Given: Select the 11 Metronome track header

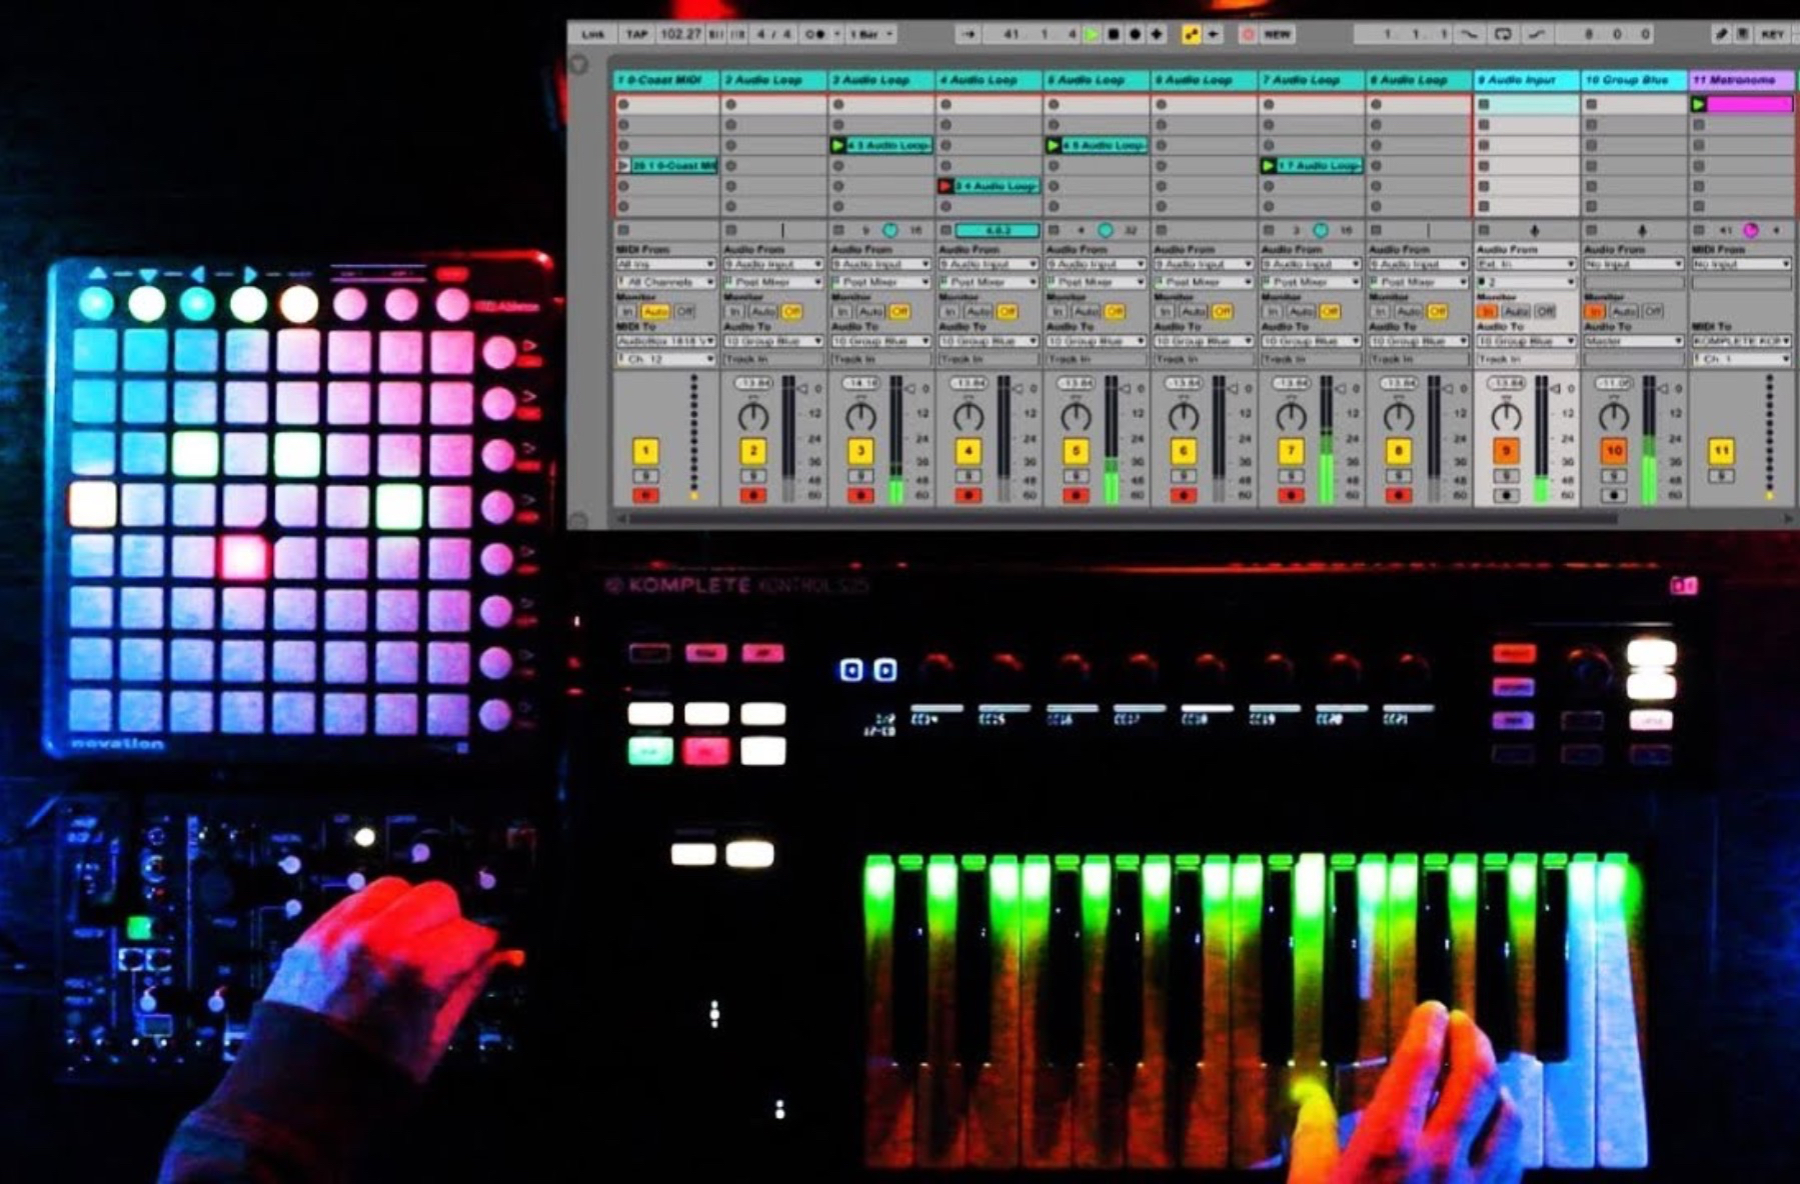Looking at the screenshot, I should 1741,79.
